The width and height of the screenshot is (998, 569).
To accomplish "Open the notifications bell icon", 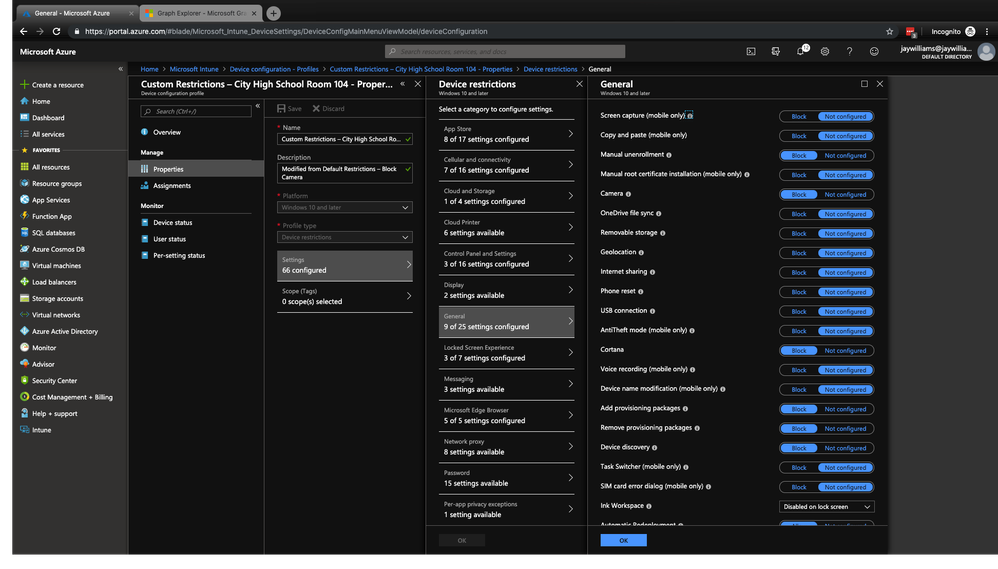I will pos(801,52).
